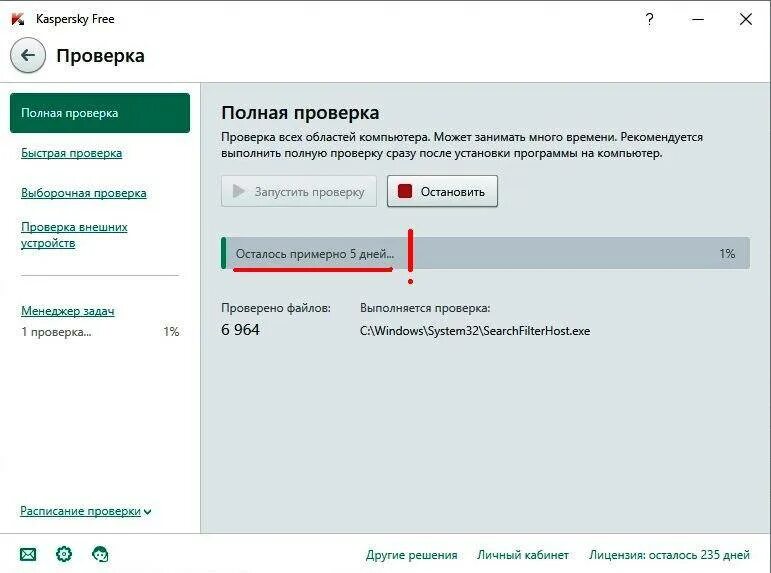Click Лицензия: осталось 235 дней
771x573 pixels.
click(669, 555)
